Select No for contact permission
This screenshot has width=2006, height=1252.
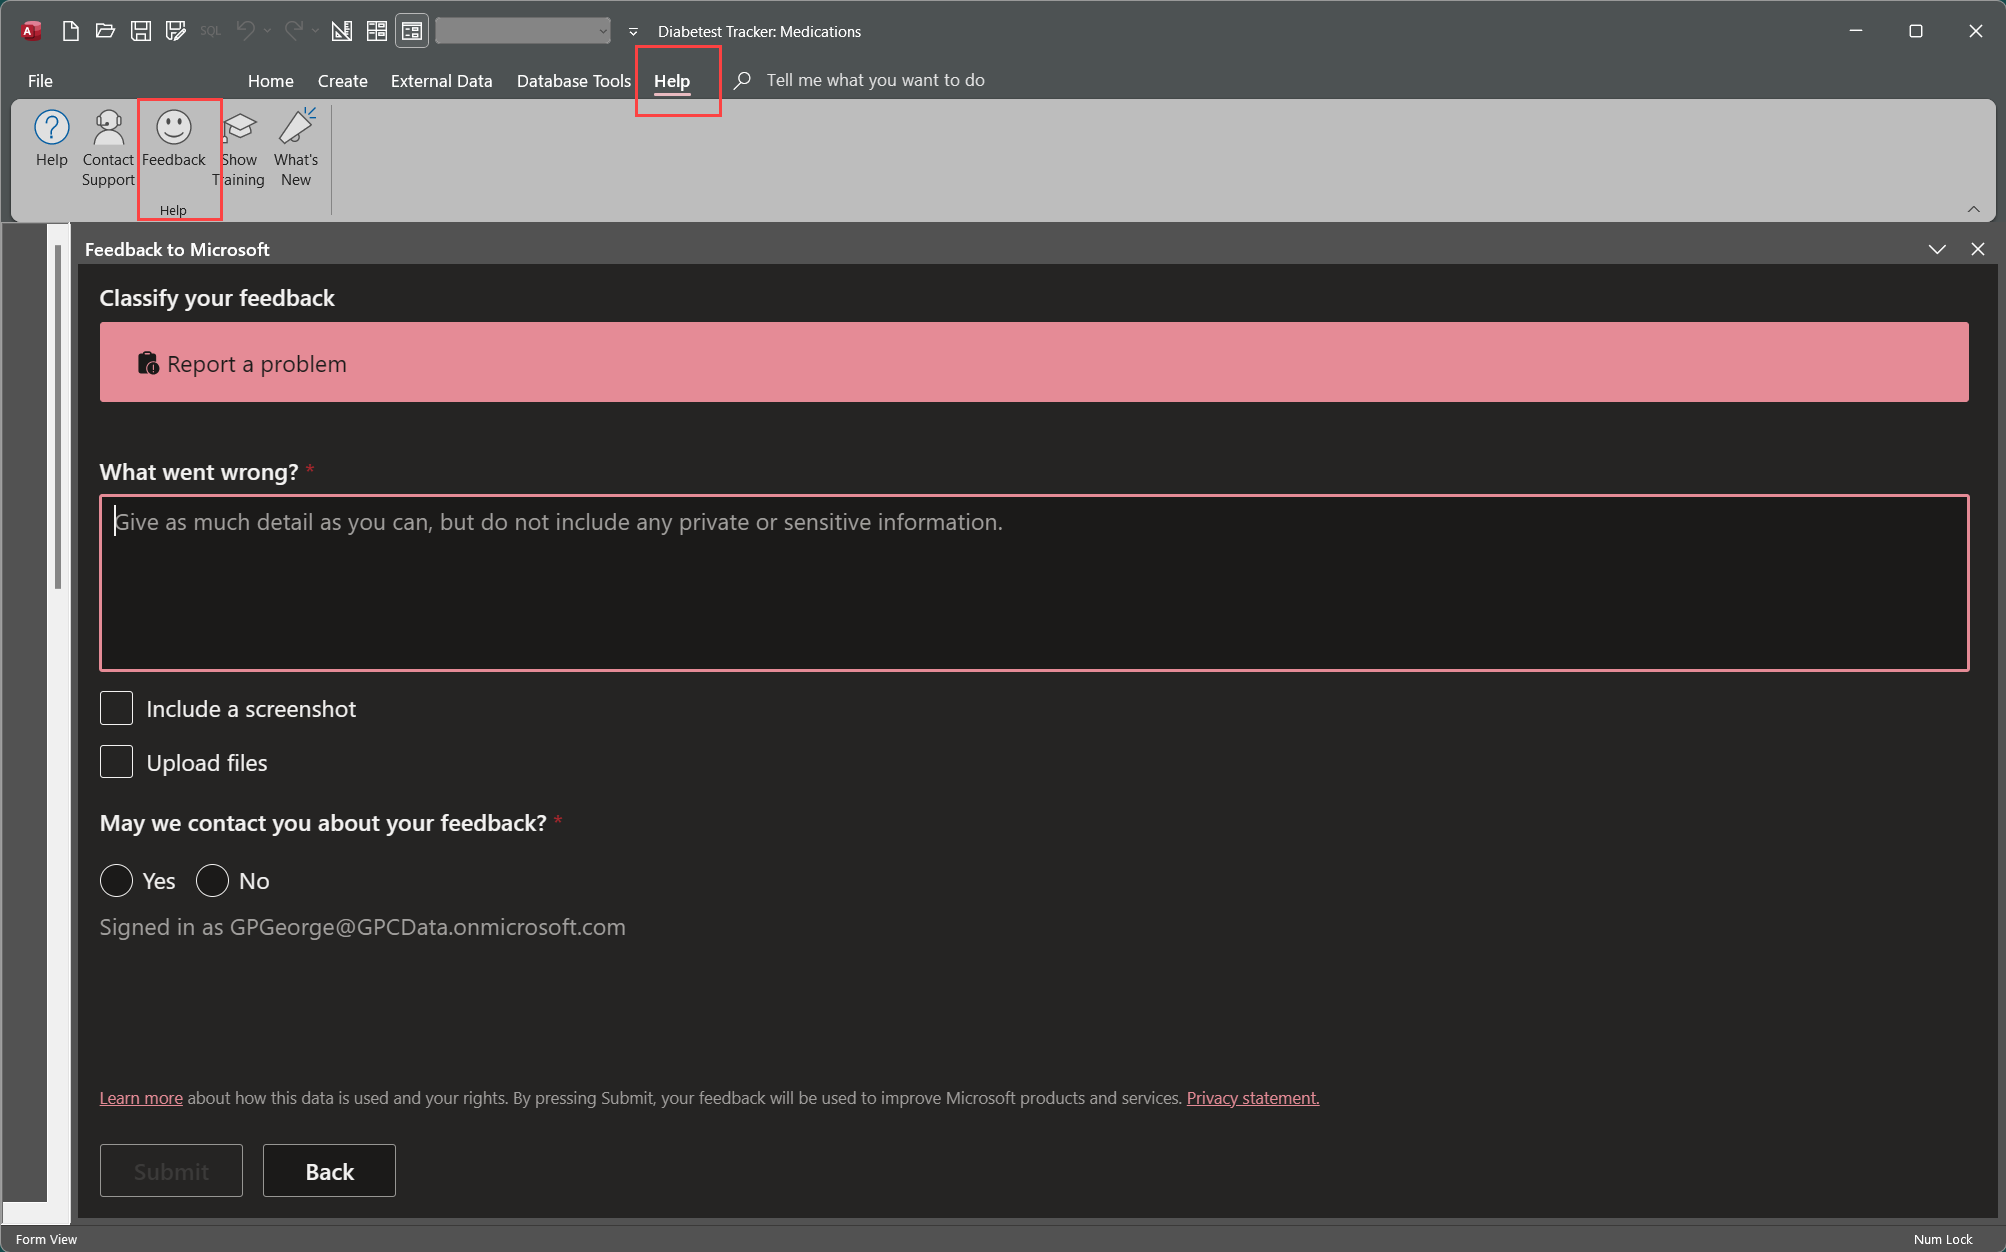point(212,880)
